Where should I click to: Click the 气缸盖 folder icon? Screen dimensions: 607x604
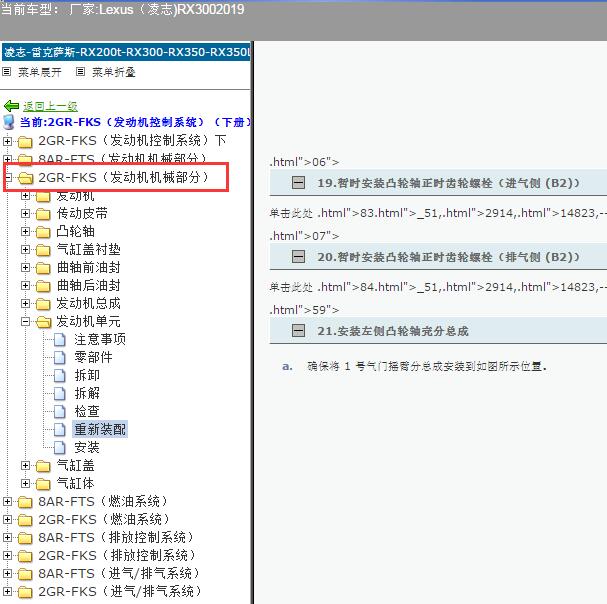tap(43, 466)
